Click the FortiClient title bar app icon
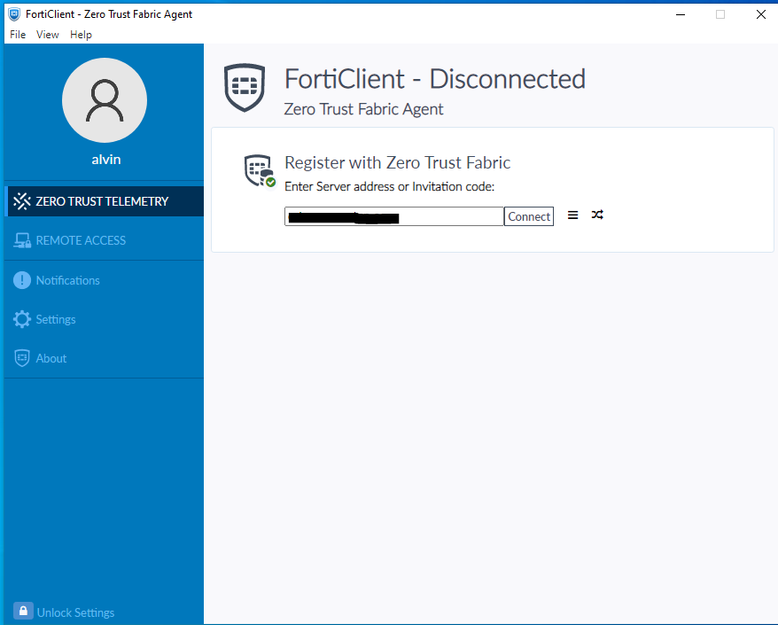 click(x=14, y=14)
